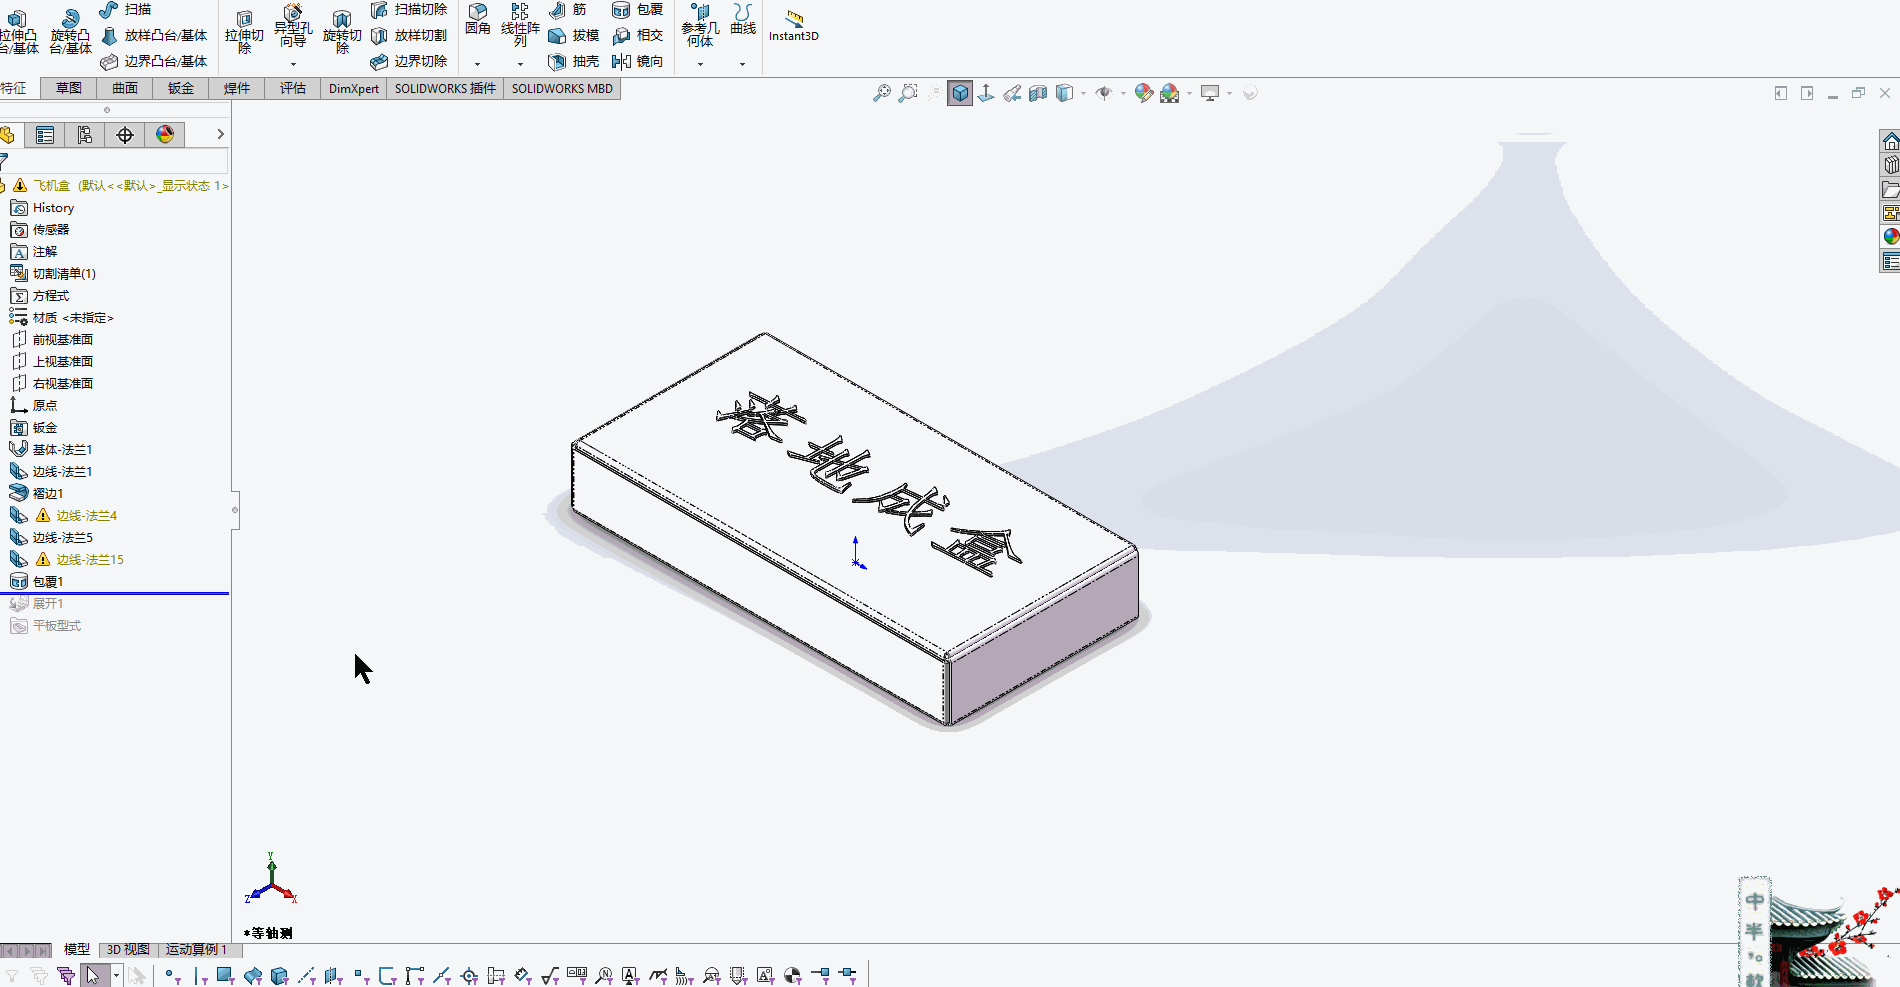Select the 圆角 (Fillet) tool

tap(478, 18)
